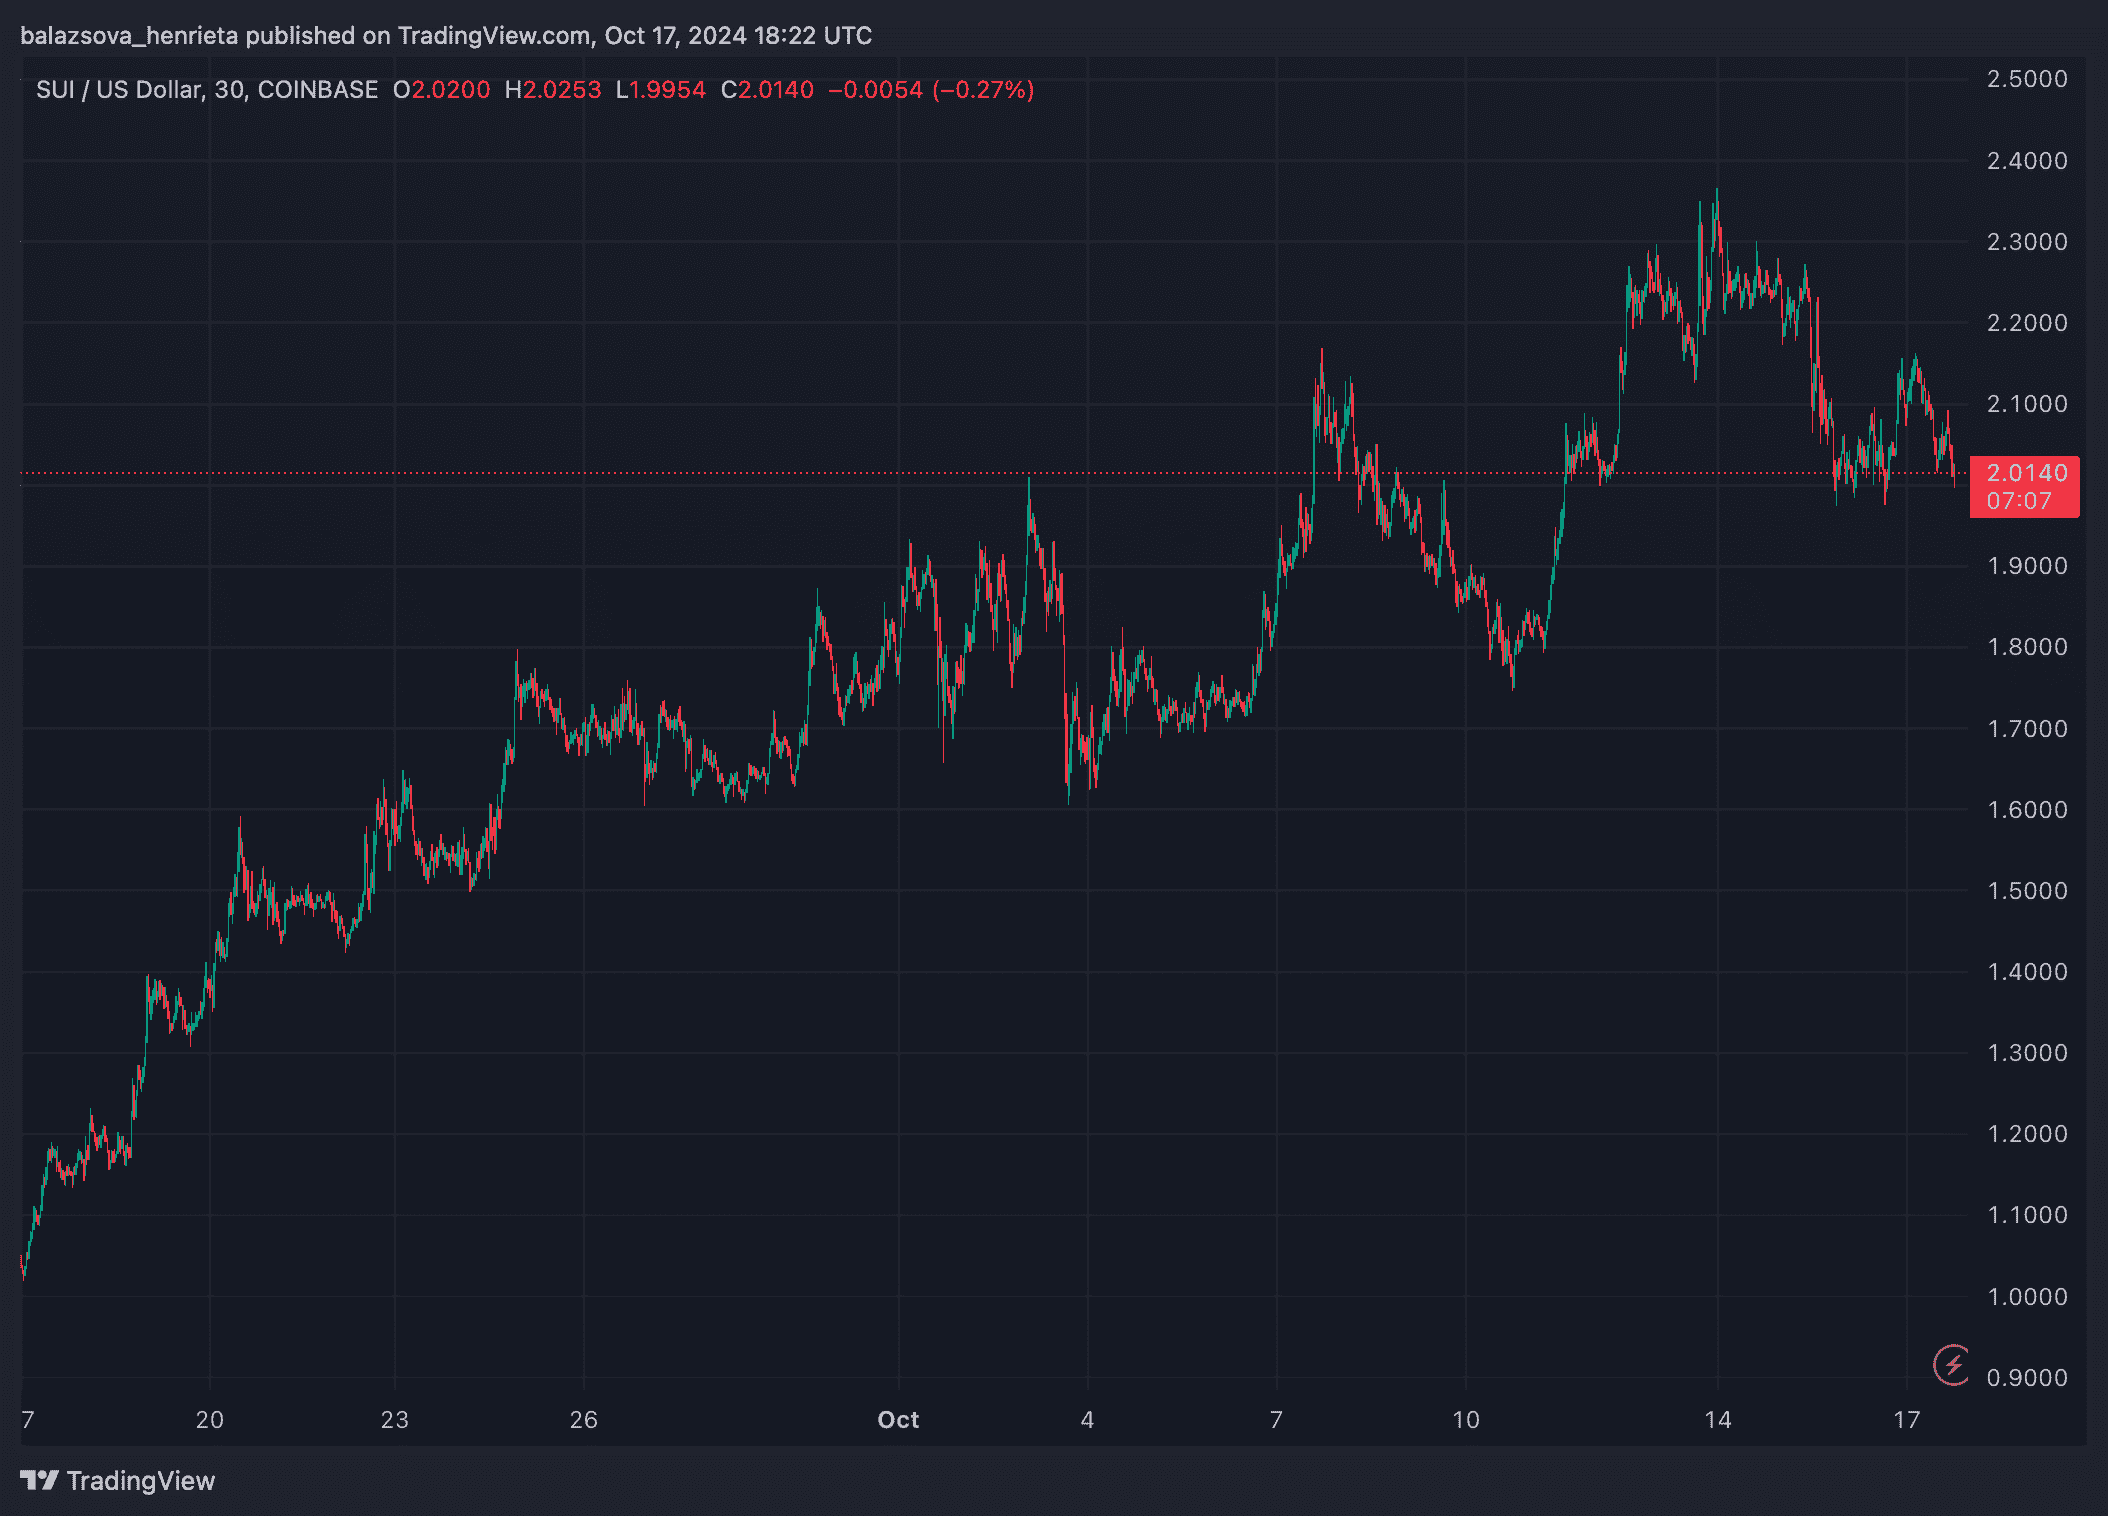Click the Oct label on time axis
2108x1516 pixels.
click(897, 1419)
